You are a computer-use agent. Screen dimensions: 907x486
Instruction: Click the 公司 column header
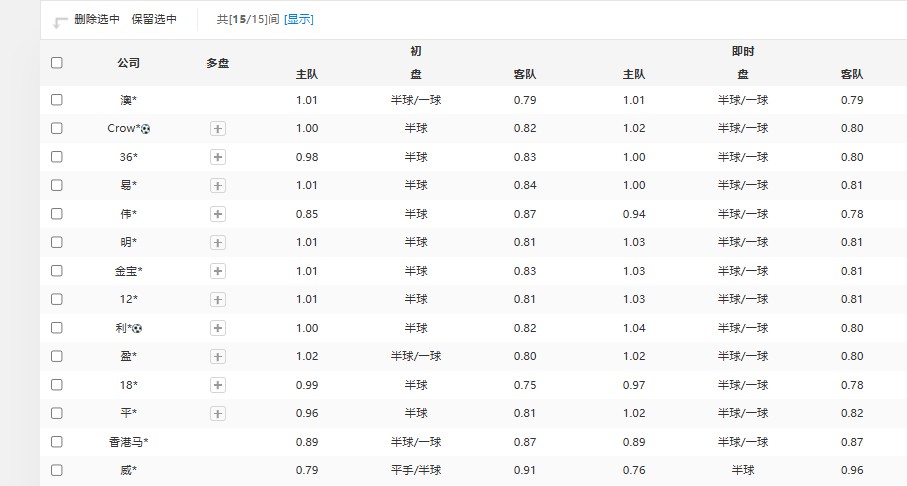[128, 63]
